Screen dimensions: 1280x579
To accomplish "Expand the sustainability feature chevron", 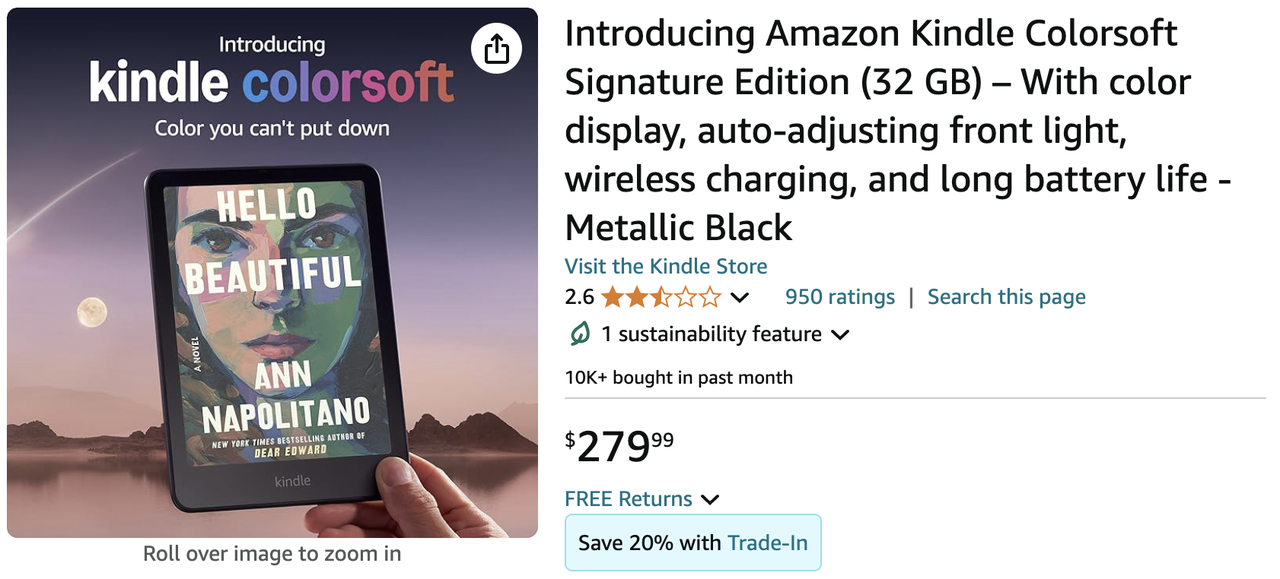I will tap(840, 335).
